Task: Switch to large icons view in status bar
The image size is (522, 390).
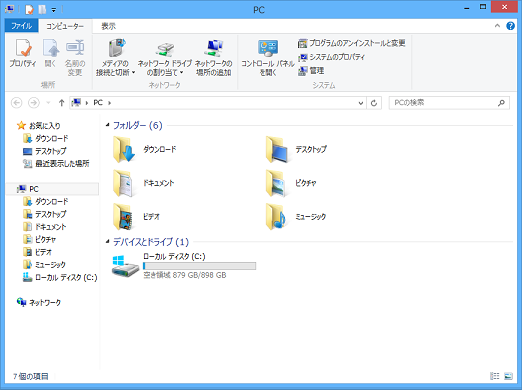Action: coord(508,376)
